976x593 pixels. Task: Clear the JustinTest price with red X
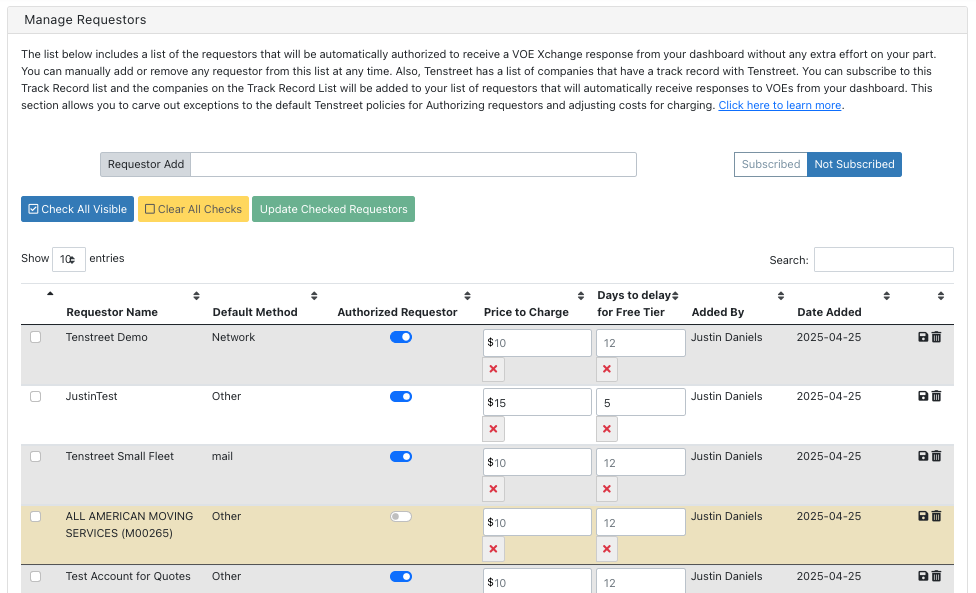(x=493, y=430)
